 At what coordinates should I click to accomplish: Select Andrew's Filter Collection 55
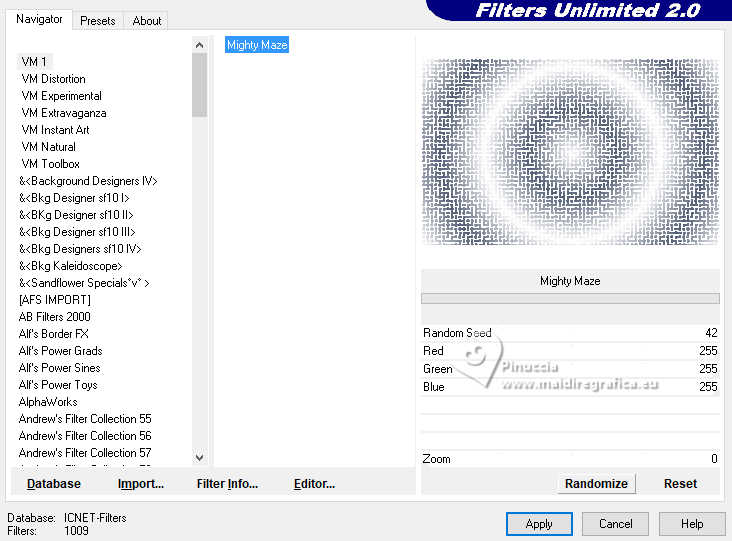click(85, 419)
